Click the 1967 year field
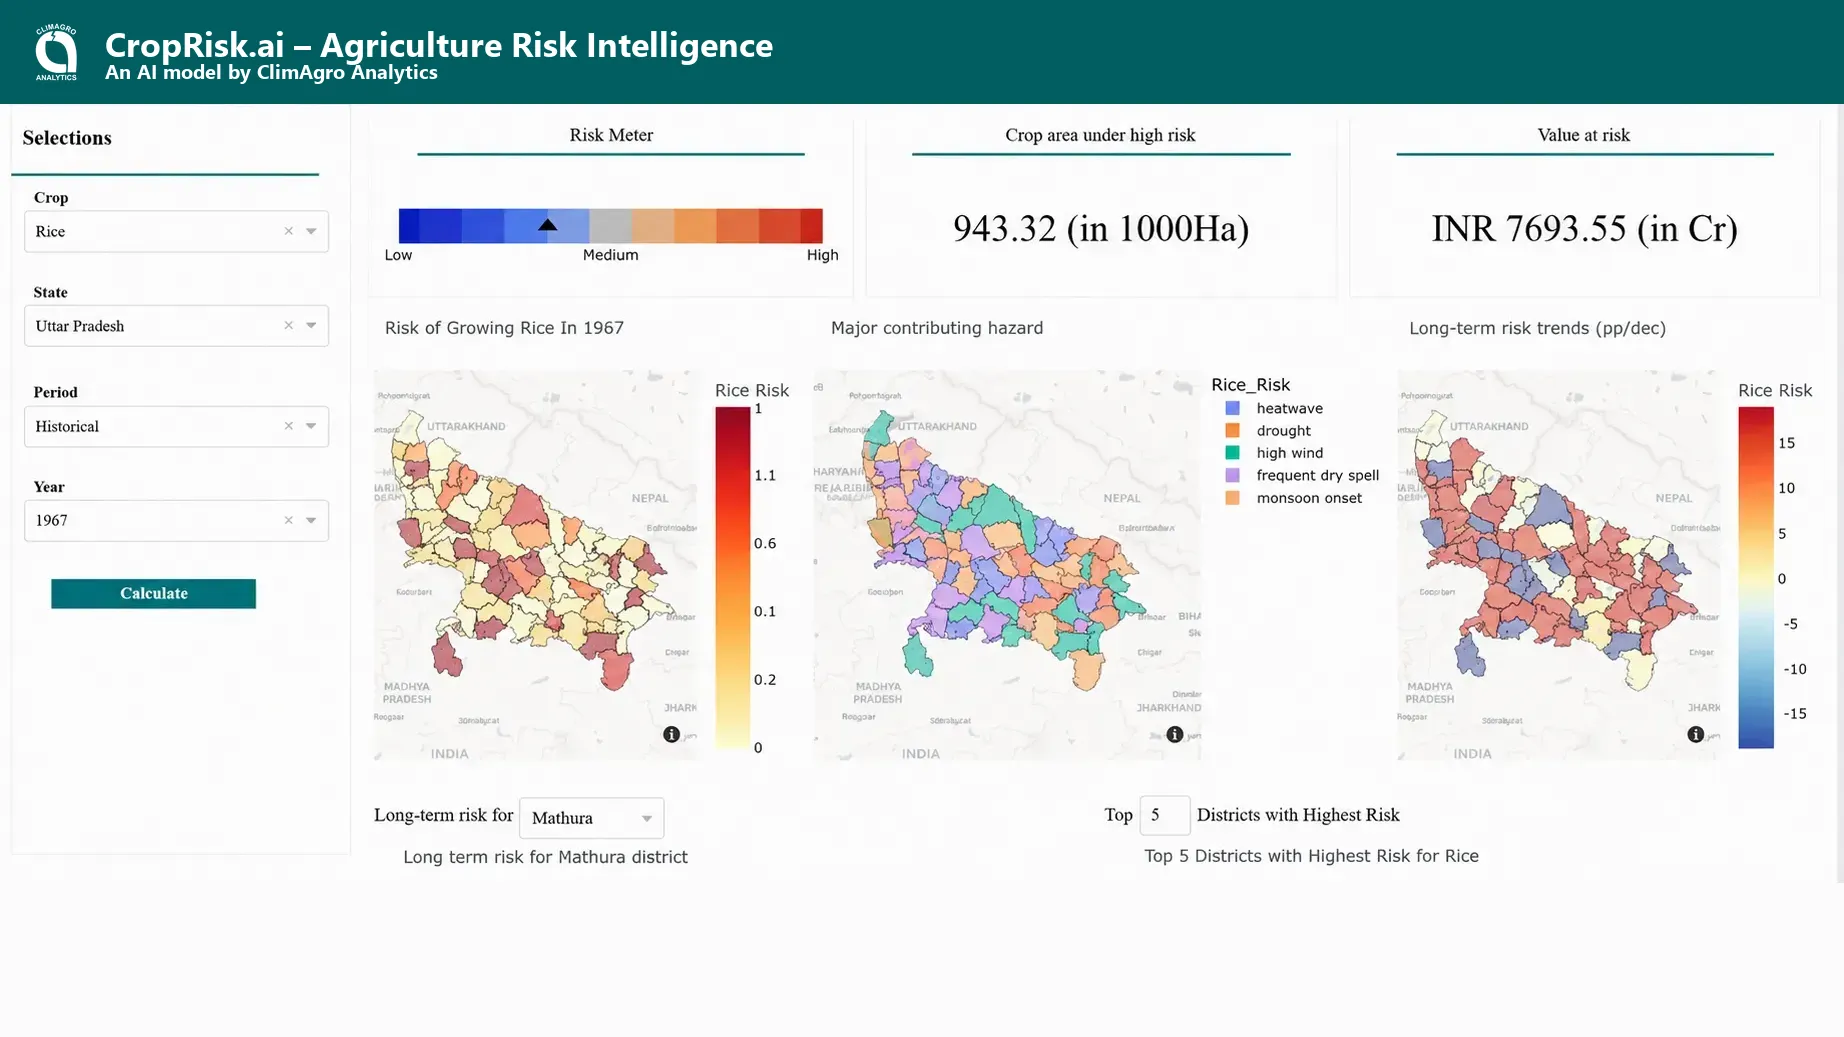Image resolution: width=1844 pixels, height=1037 pixels. point(176,520)
